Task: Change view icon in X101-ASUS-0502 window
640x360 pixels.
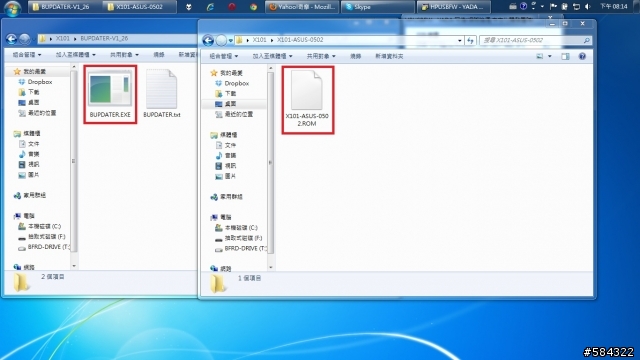Action: point(540,56)
